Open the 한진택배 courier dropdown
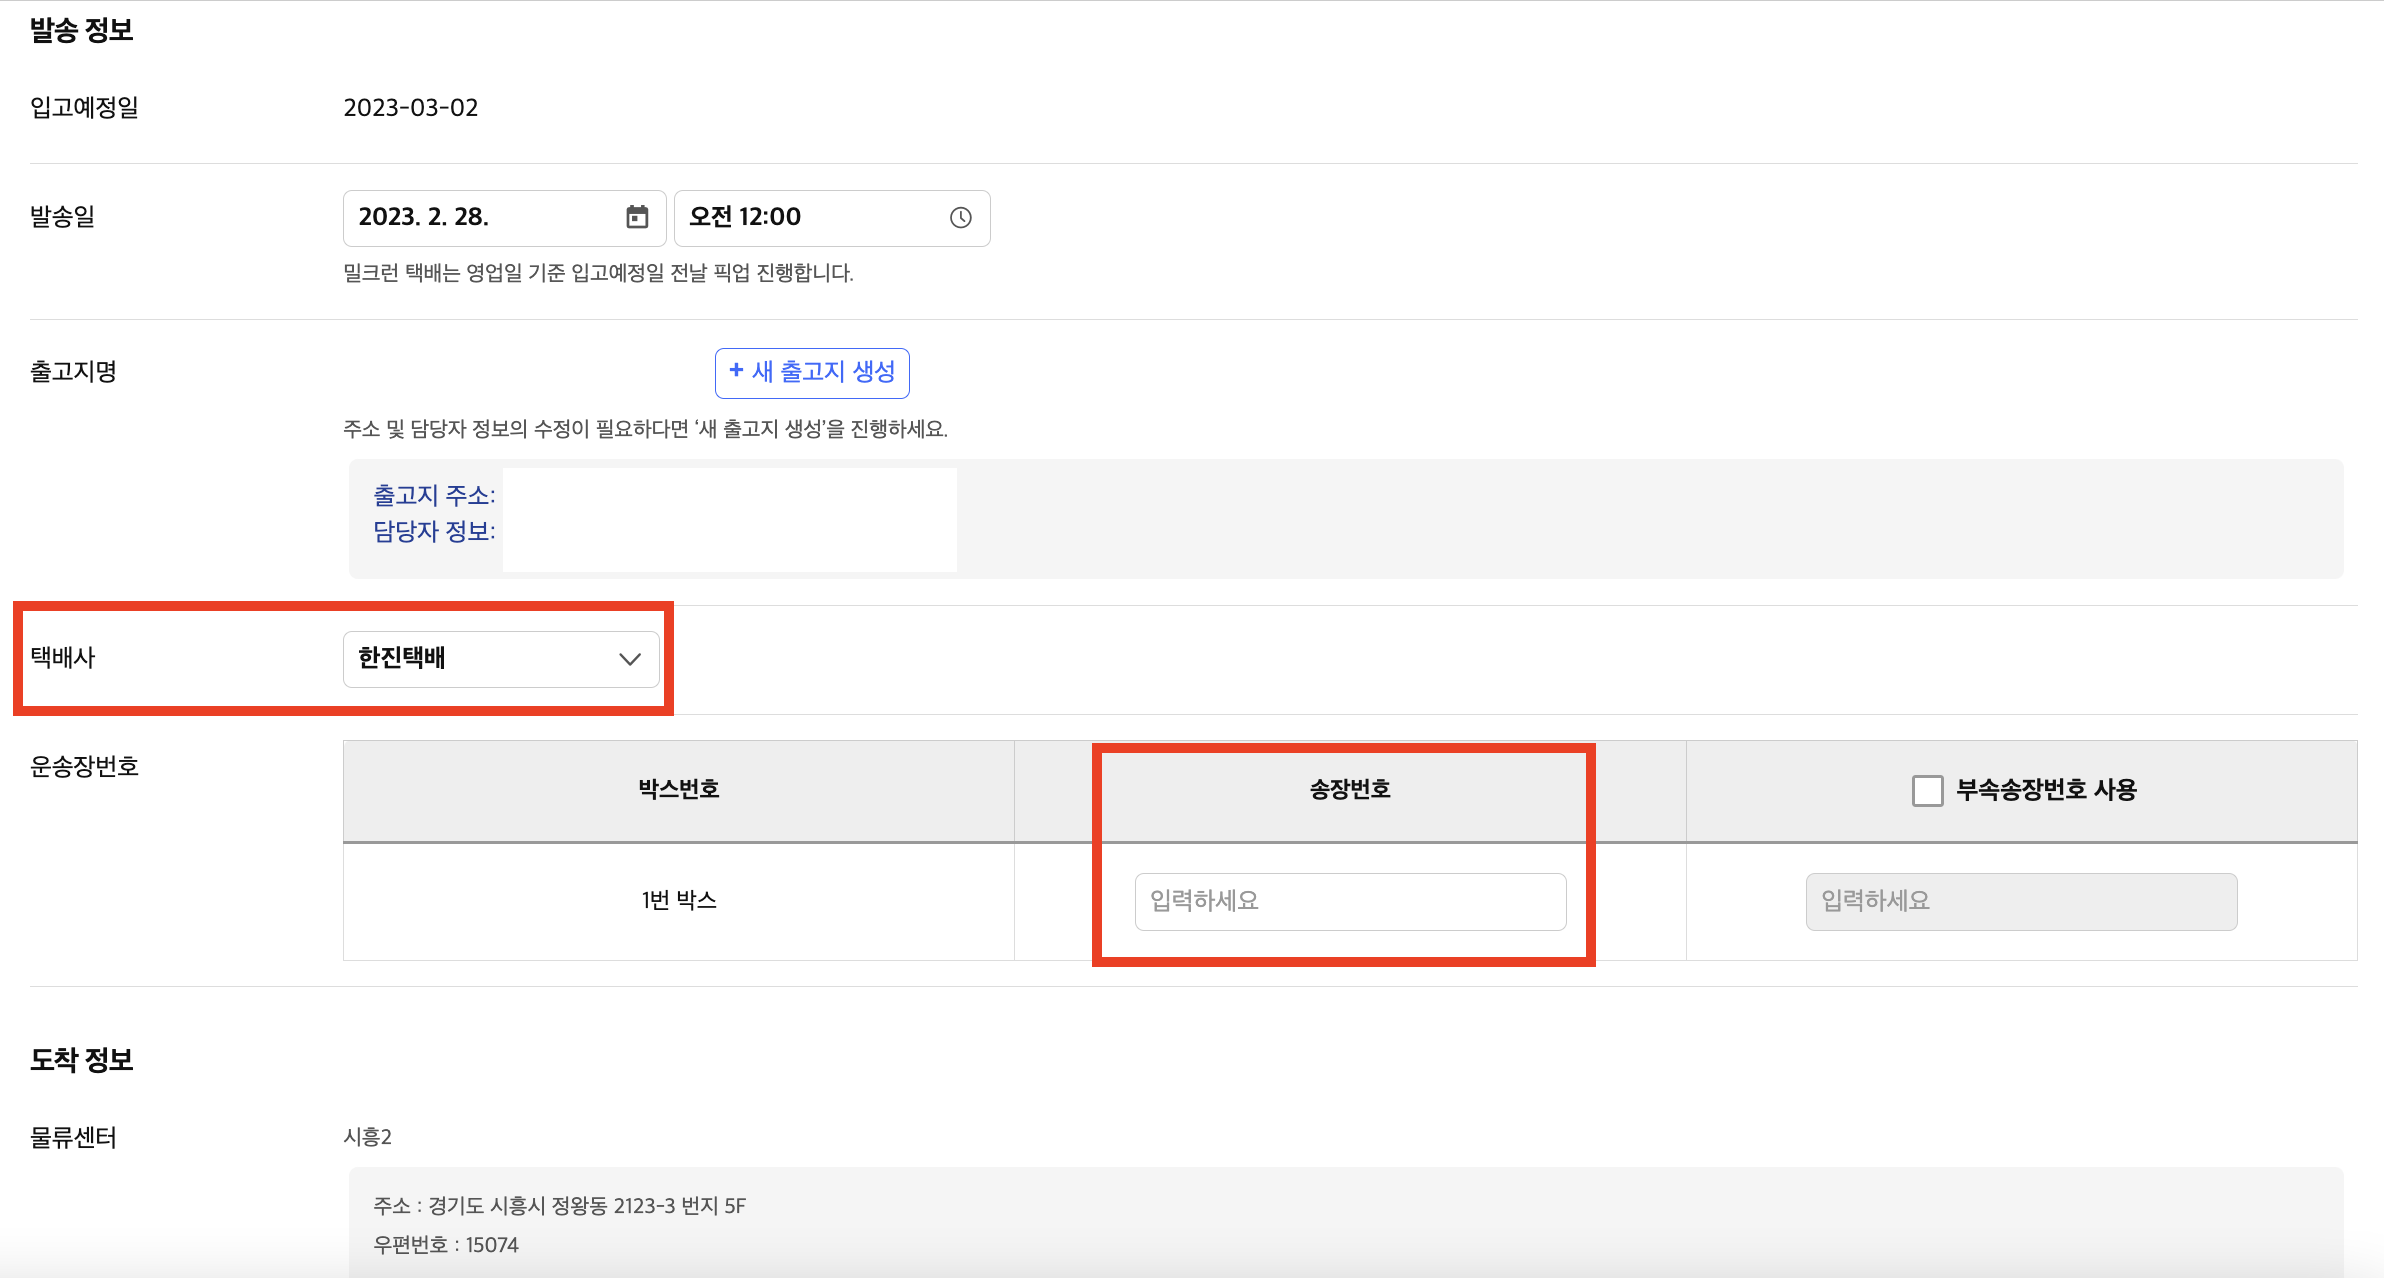 [501, 659]
